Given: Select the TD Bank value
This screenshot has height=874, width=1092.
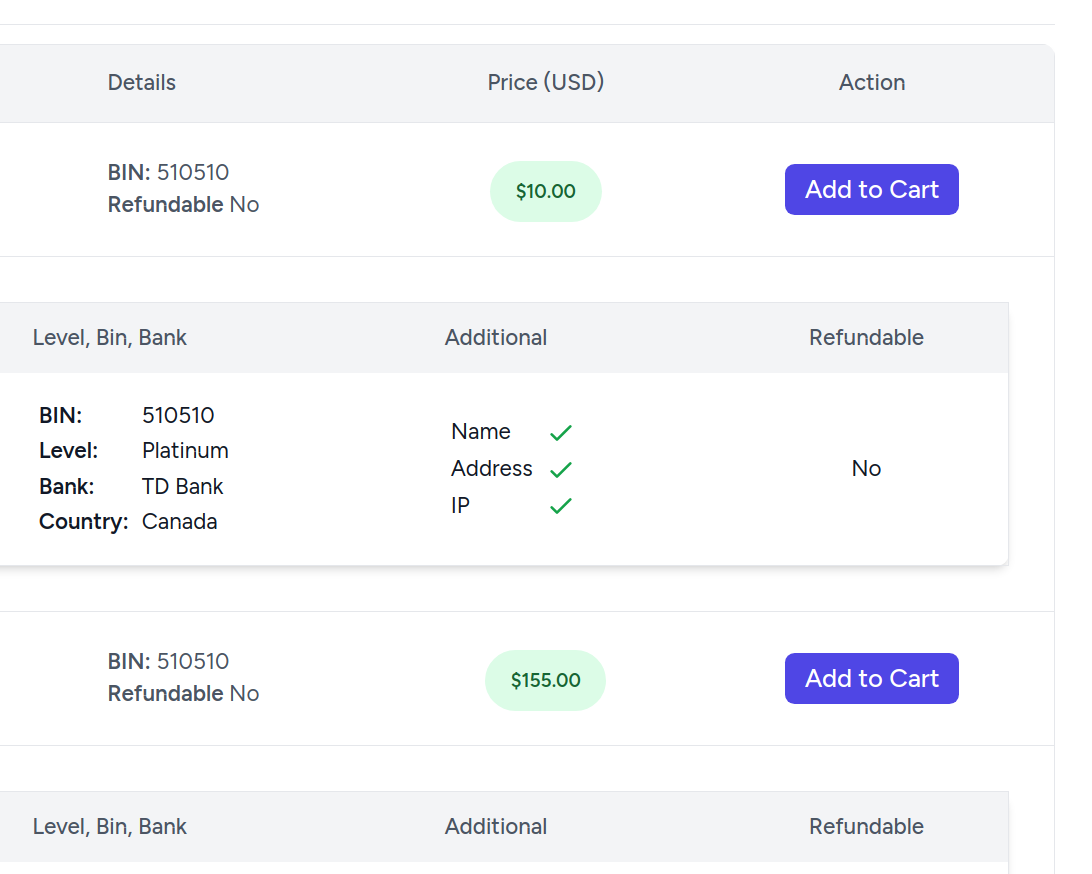Looking at the screenshot, I should (x=183, y=487).
